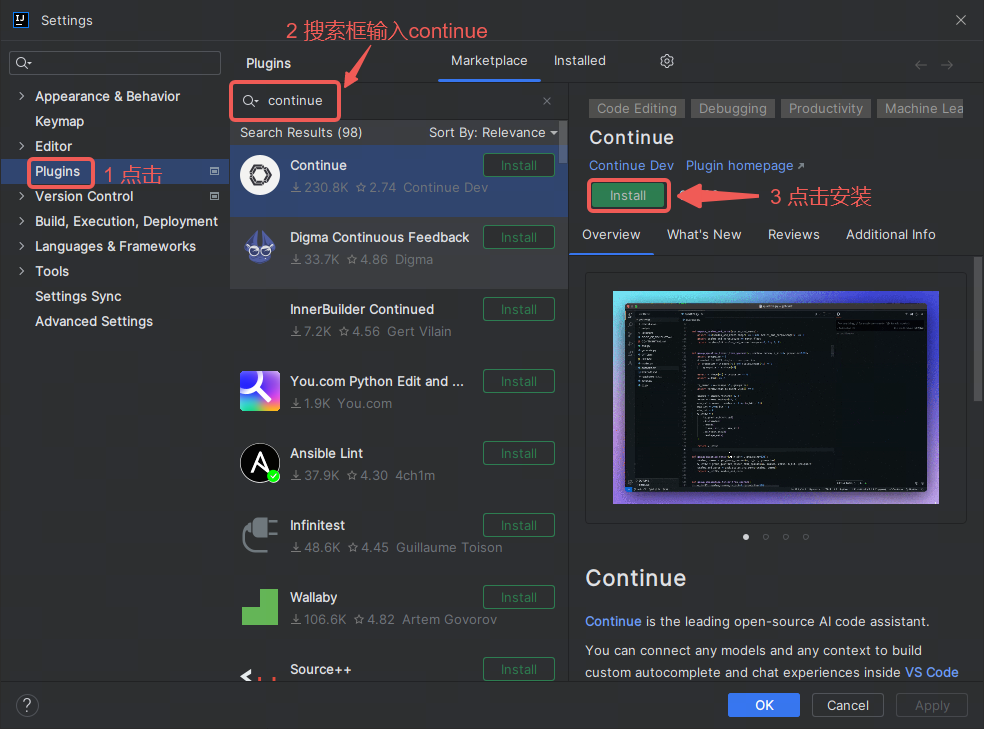Install the Ansible Lint plugin
This screenshot has width=984, height=729.
[518, 454]
